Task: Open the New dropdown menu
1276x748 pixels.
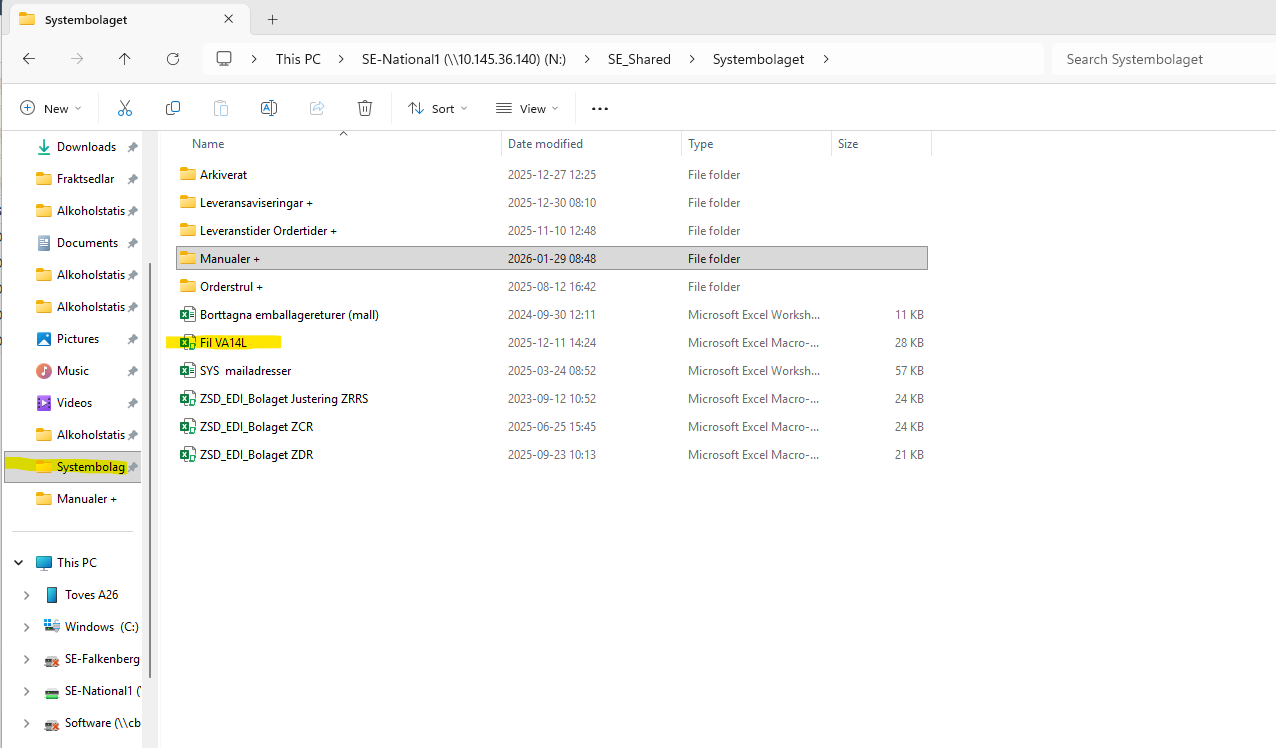Action: click(51, 108)
